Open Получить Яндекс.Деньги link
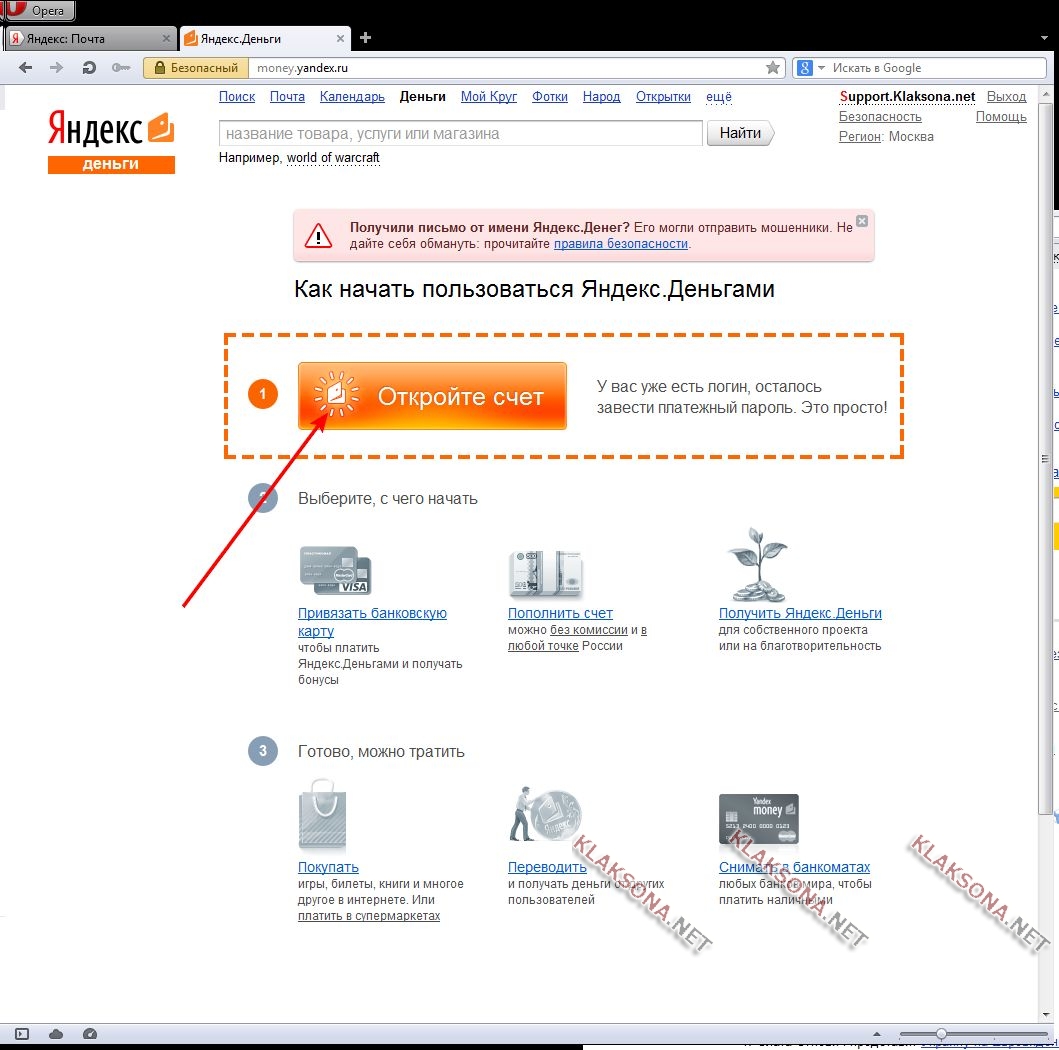Viewport: 1059px width, 1050px height. 800,613
